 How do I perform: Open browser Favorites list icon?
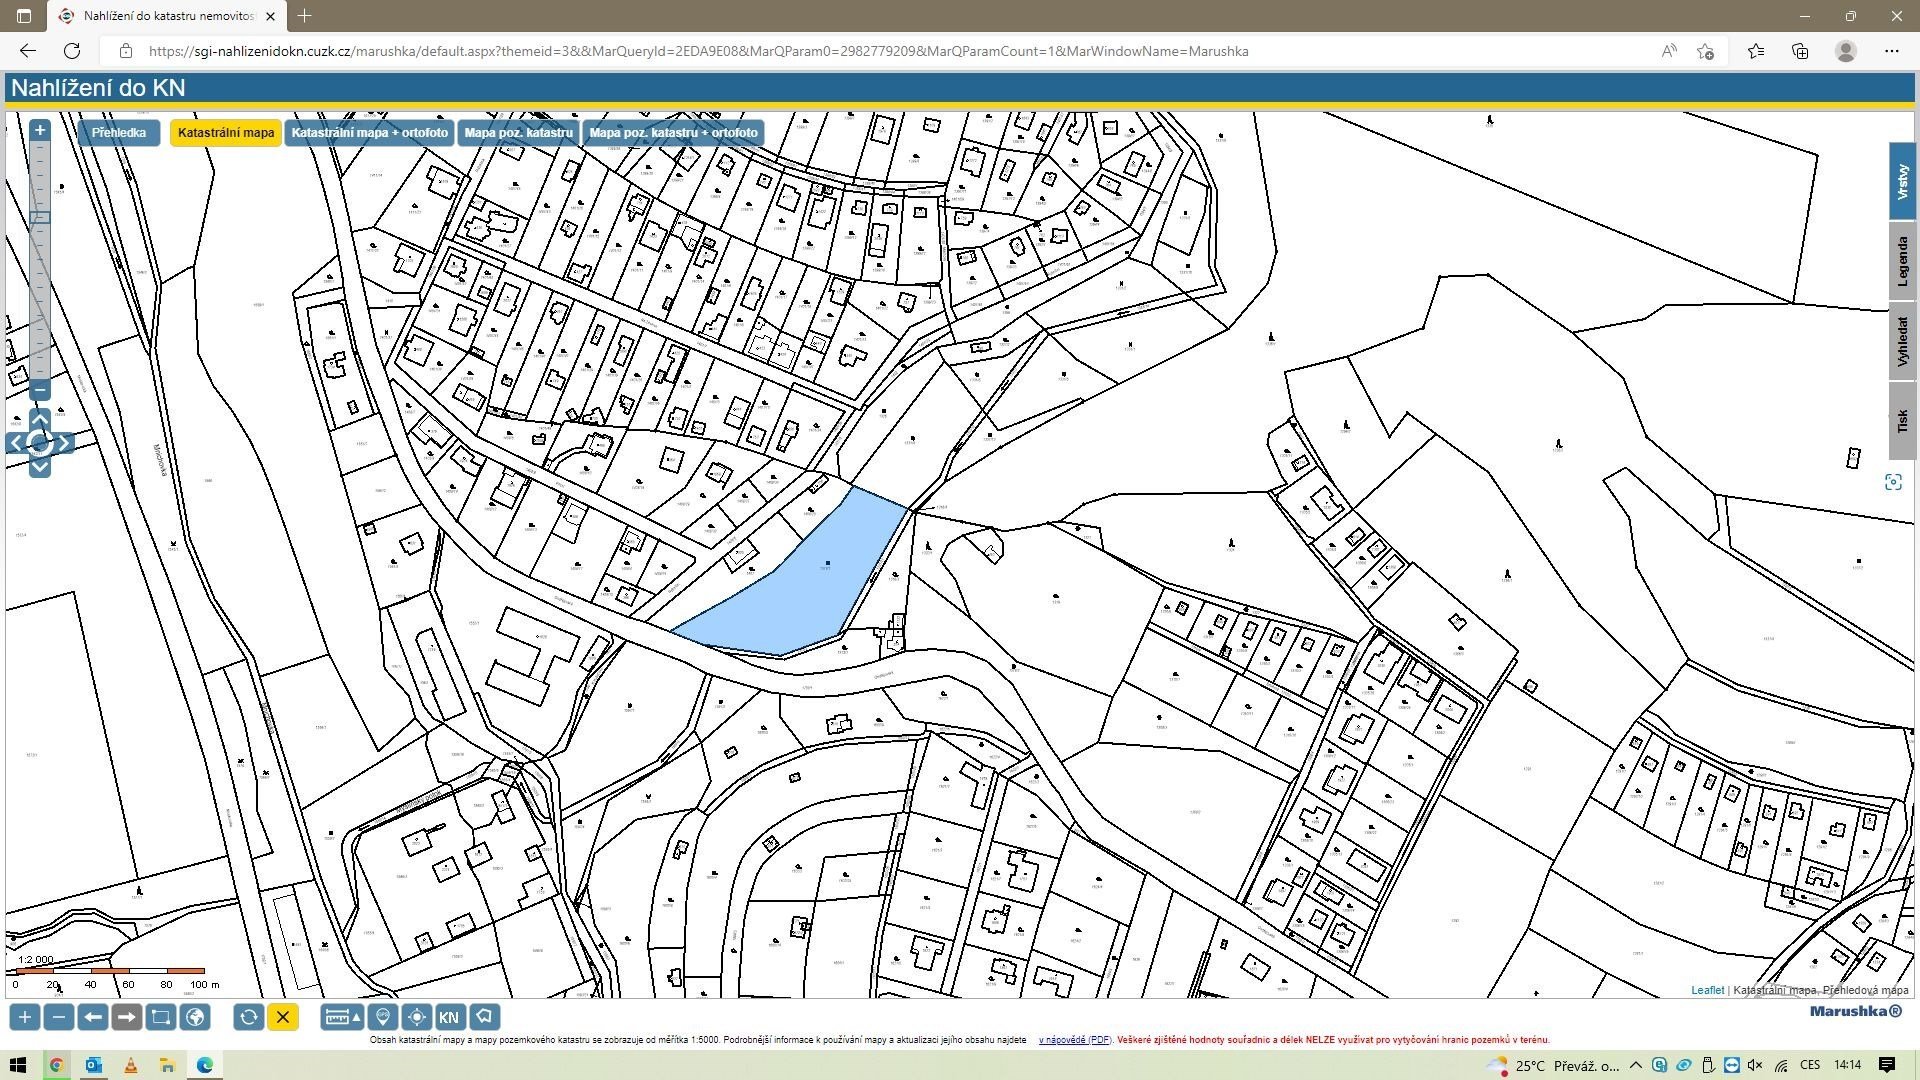[x=1756, y=51]
